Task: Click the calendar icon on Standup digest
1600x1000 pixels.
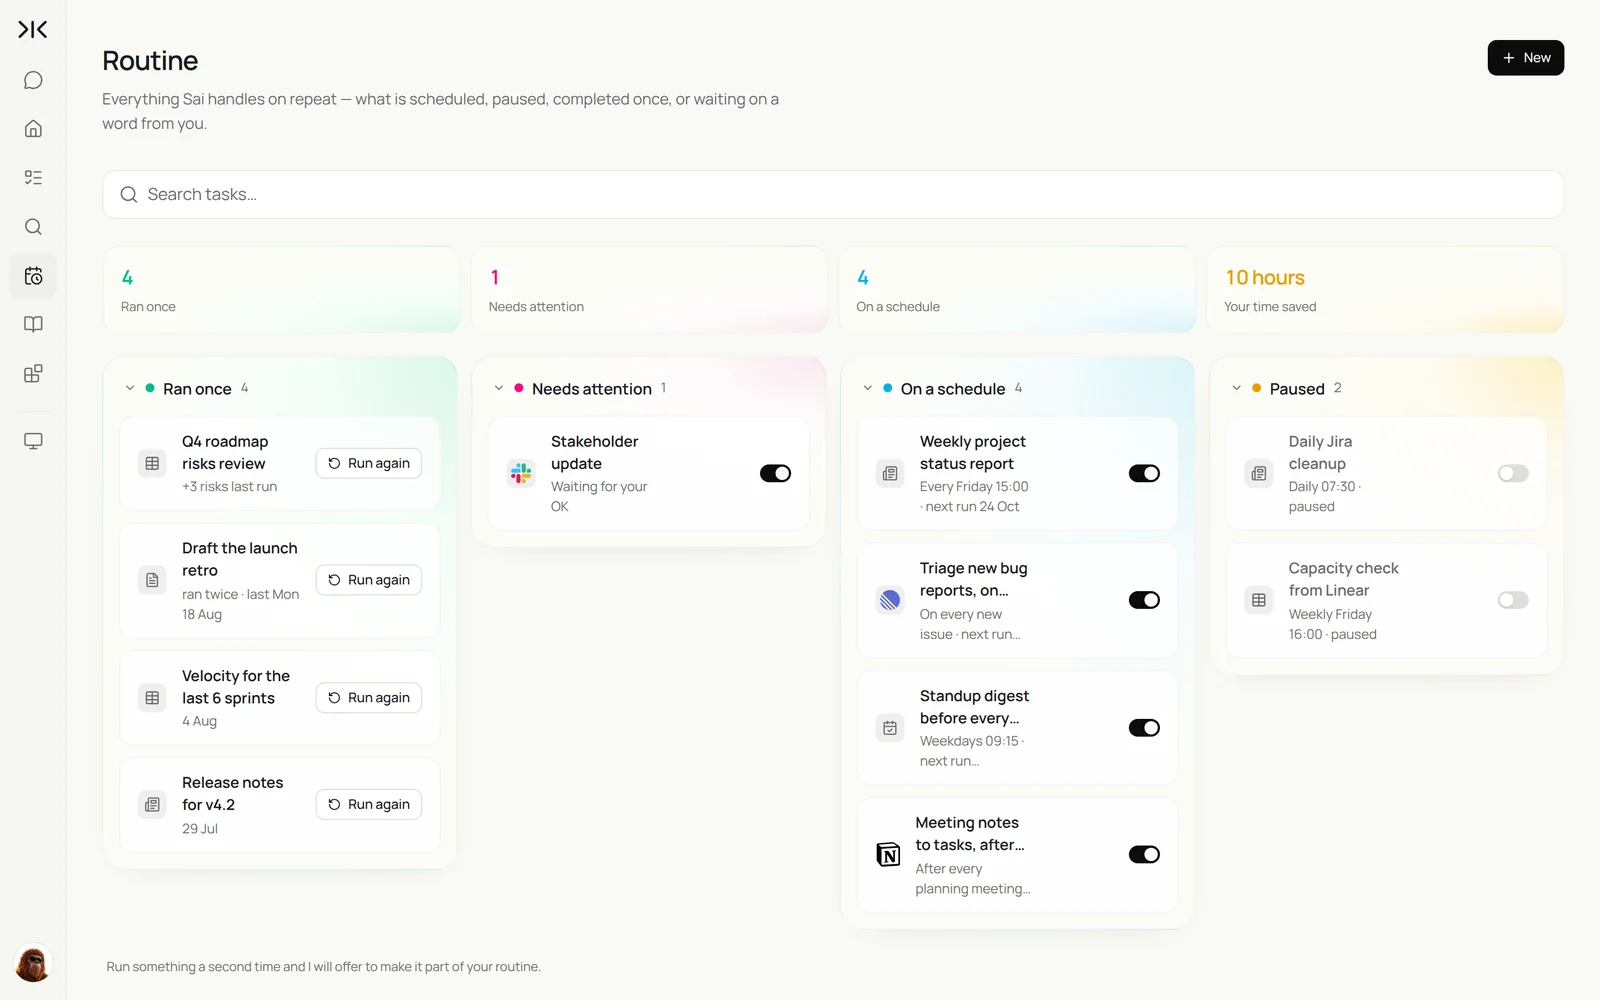Action: tap(890, 728)
